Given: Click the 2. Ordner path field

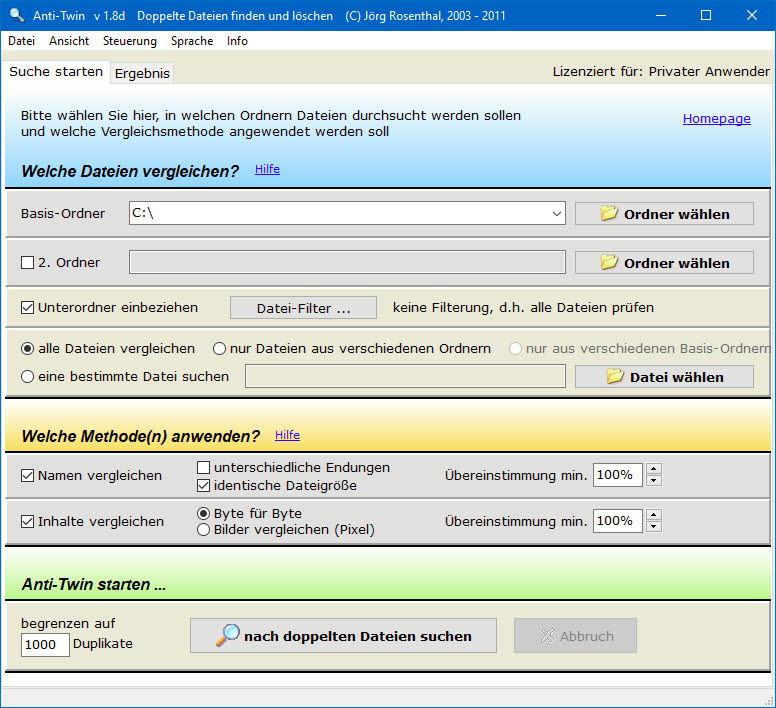Looking at the screenshot, I should (347, 262).
